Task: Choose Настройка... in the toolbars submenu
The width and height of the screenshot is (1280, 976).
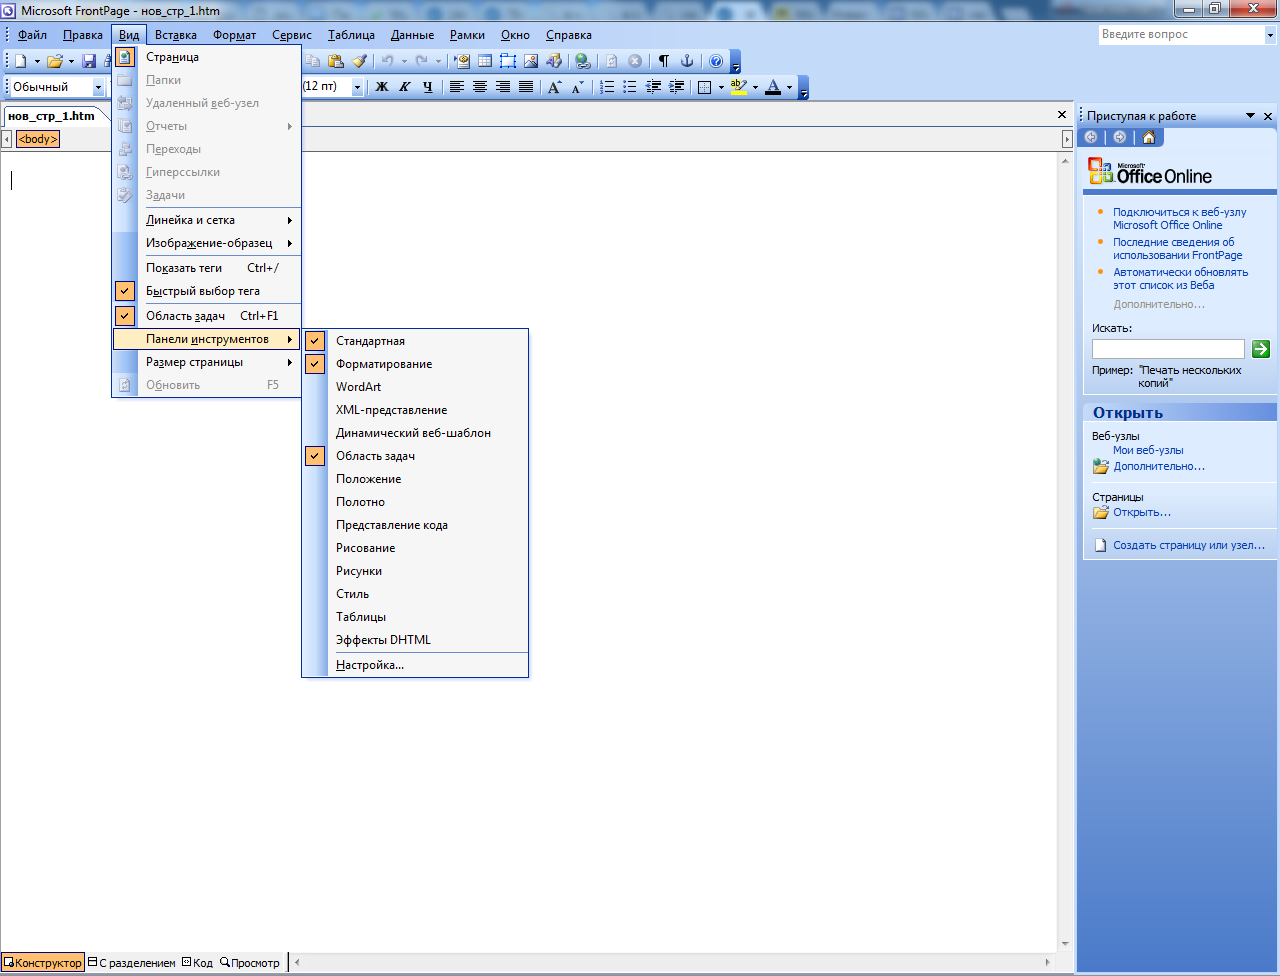Action: [x=415, y=665]
